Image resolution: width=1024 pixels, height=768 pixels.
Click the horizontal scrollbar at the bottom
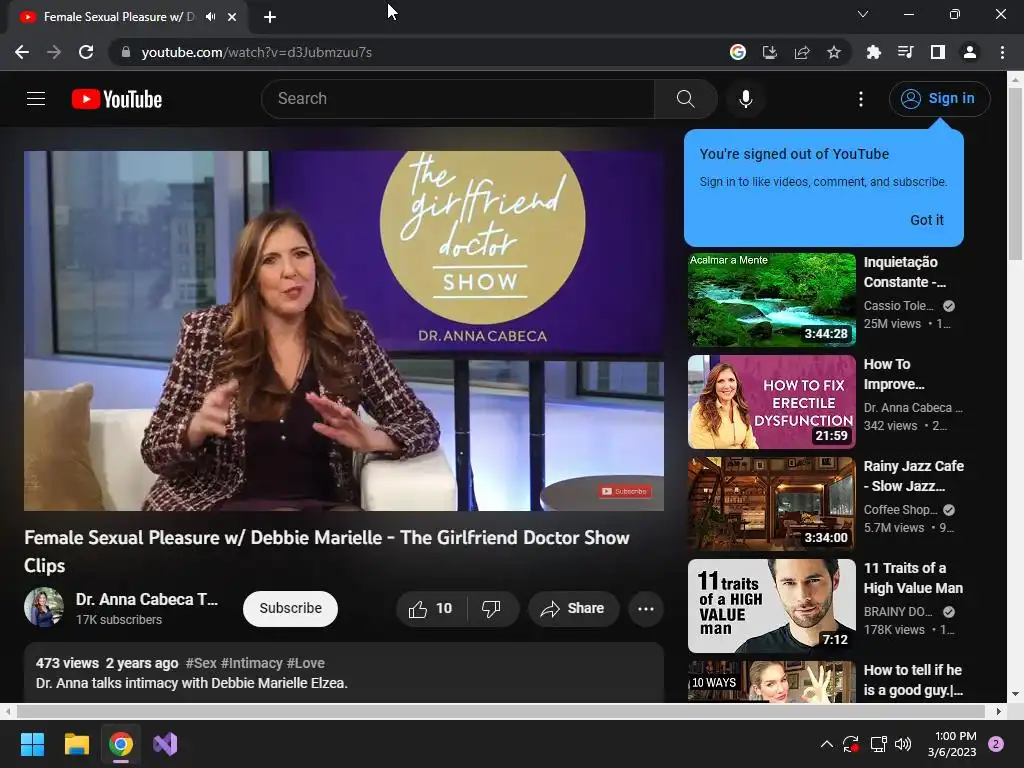tap(502, 711)
